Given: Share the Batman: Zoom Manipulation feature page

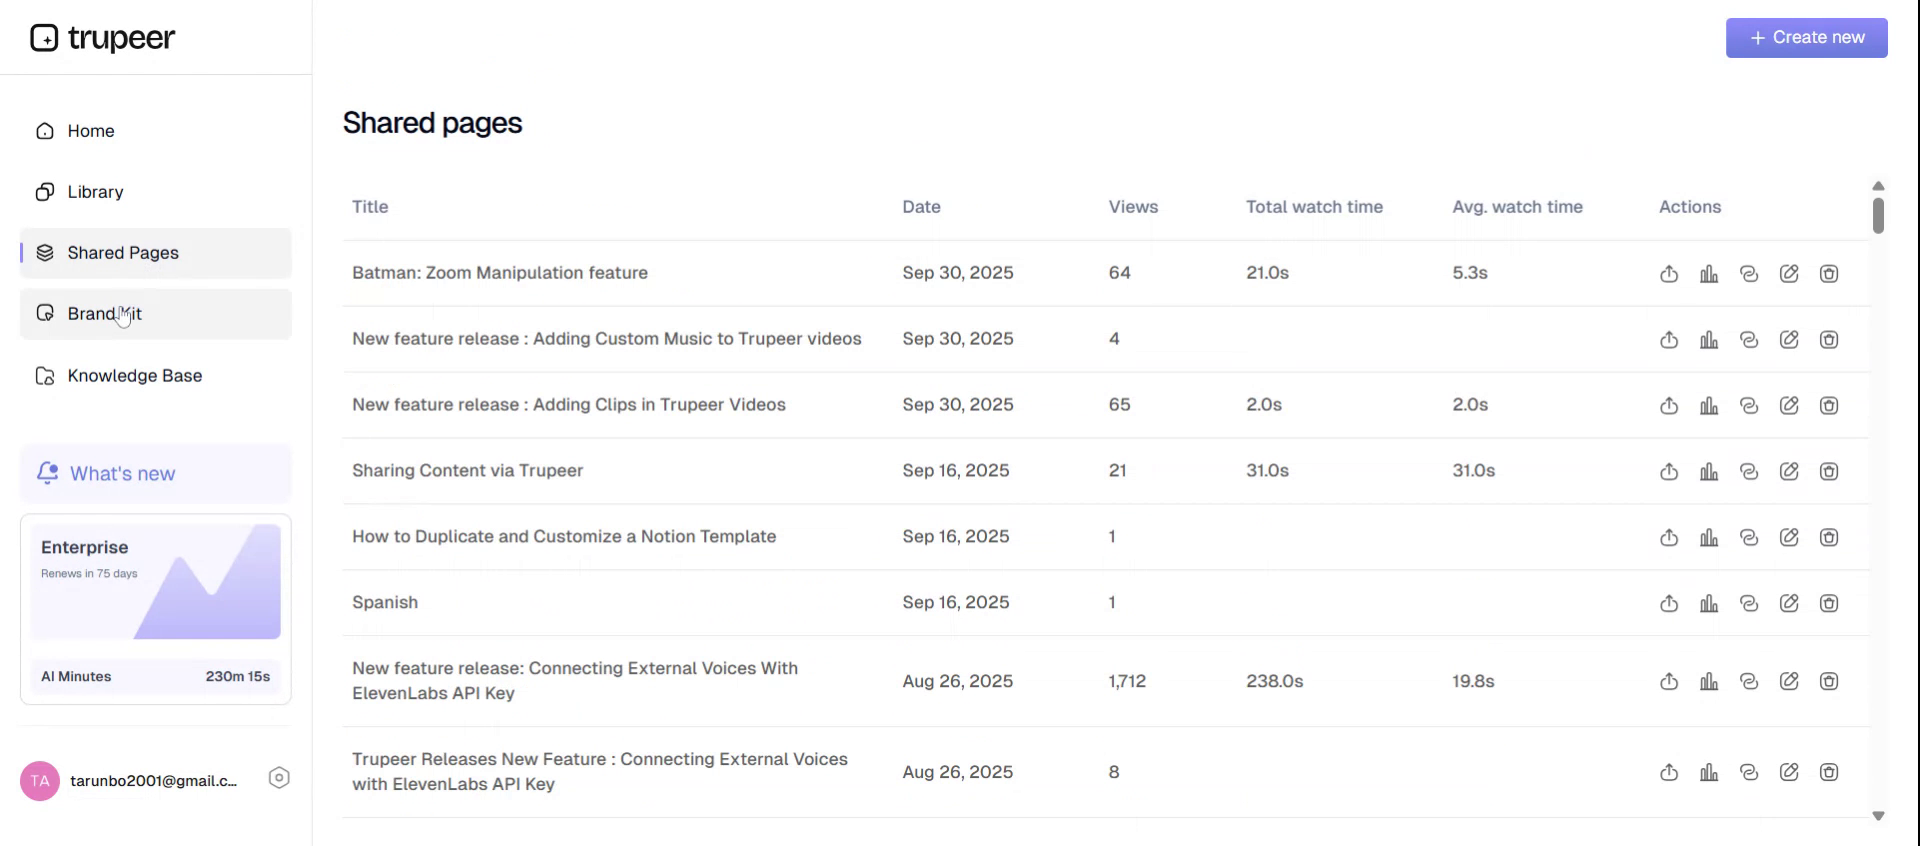Looking at the screenshot, I should coord(1669,274).
